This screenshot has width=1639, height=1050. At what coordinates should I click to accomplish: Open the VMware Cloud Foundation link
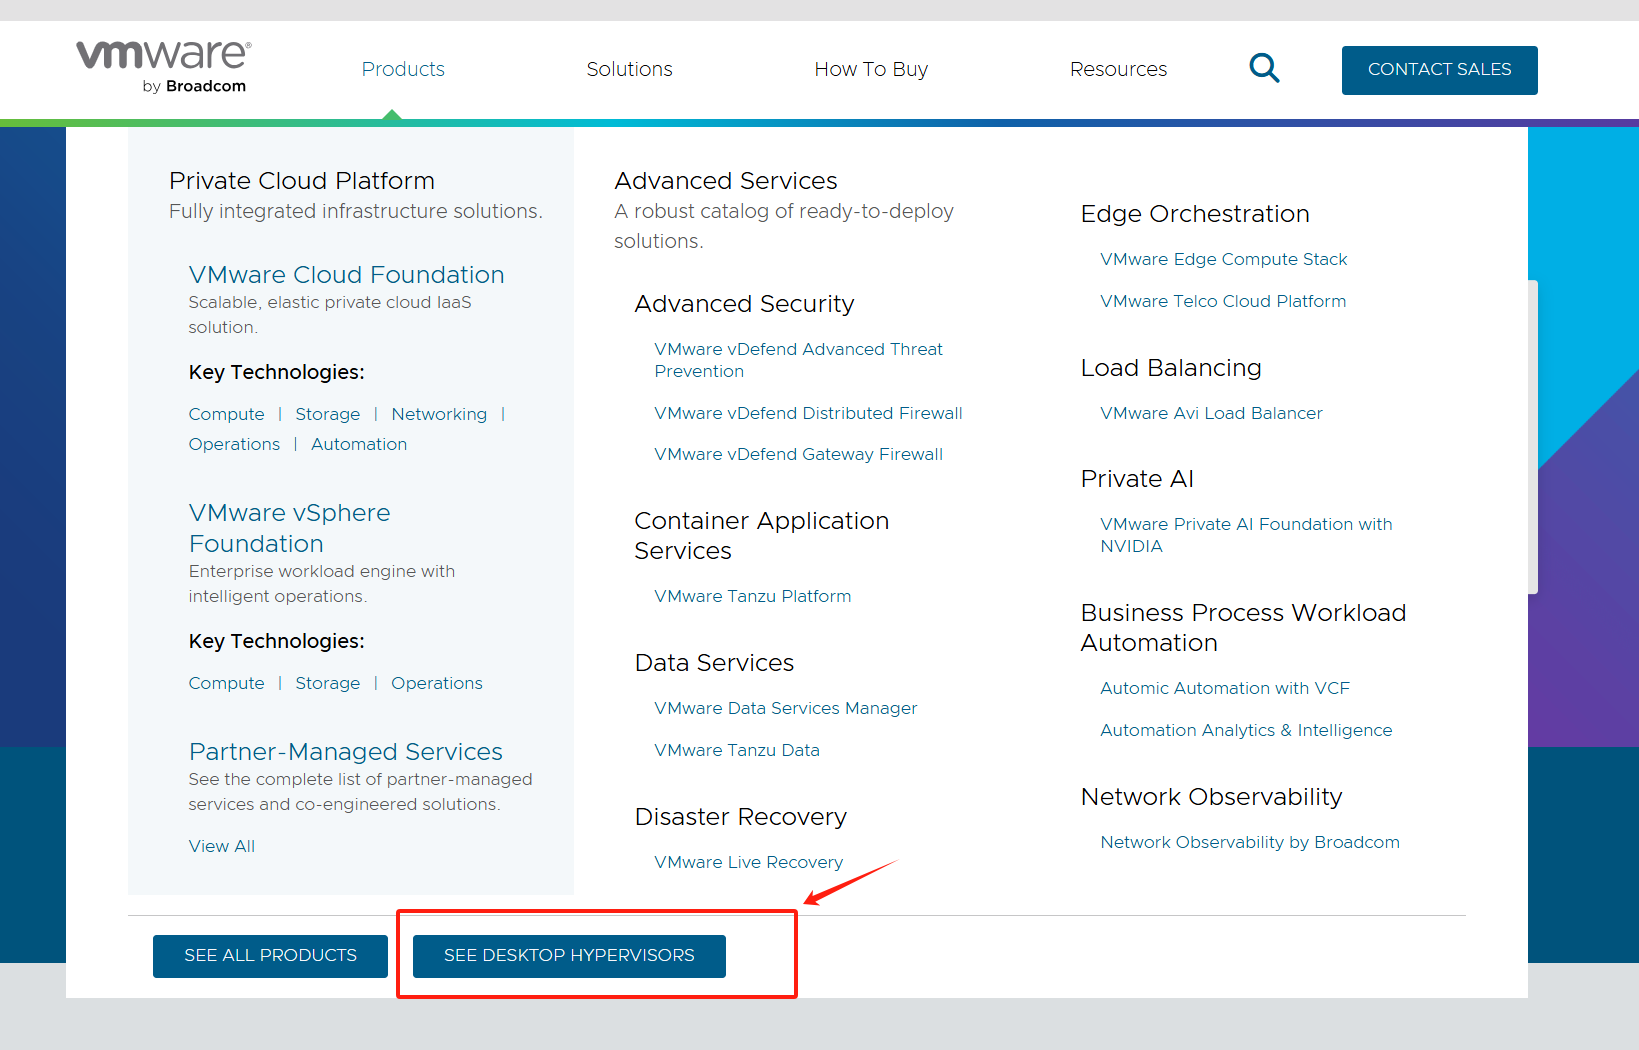coord(346,274)
